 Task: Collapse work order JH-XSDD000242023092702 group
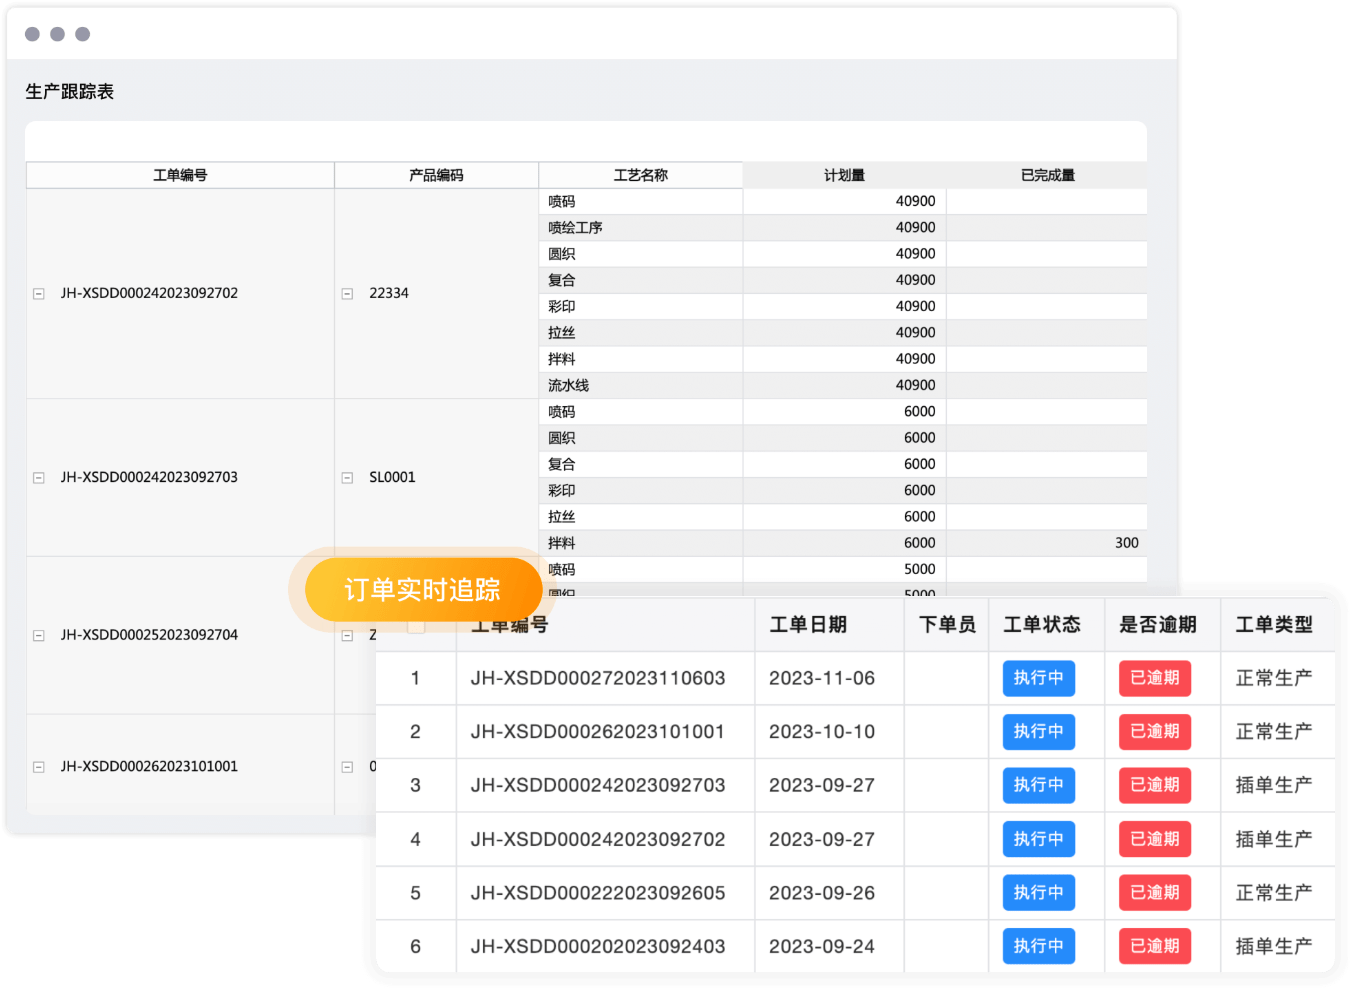click(x=39, y=294)
